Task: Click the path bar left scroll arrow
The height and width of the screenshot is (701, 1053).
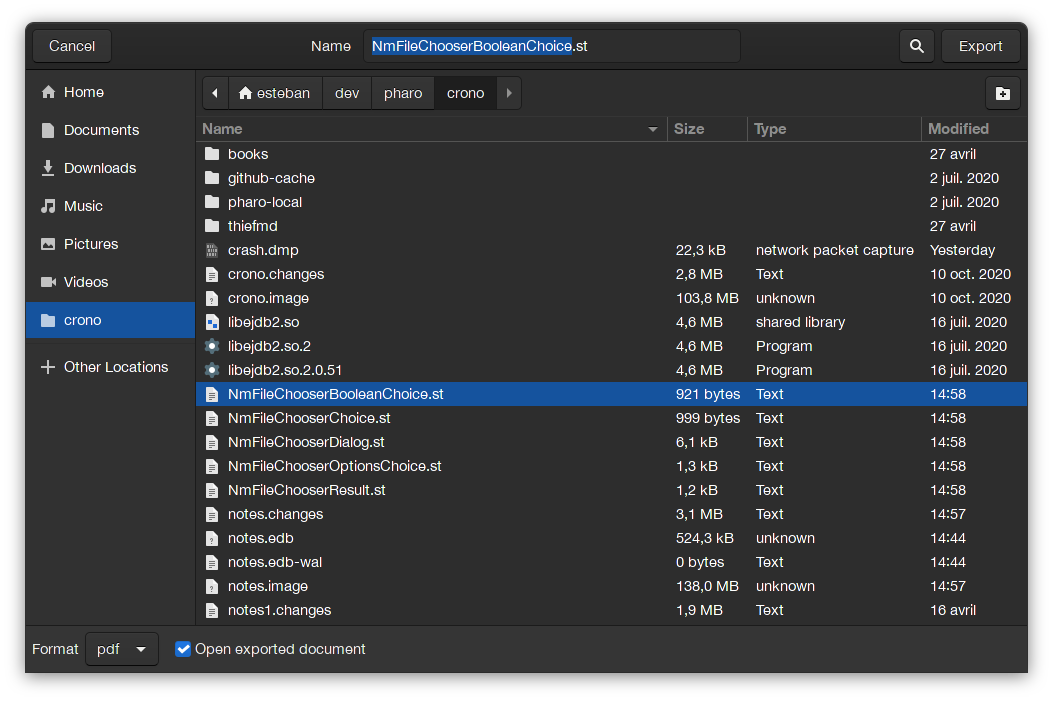Action: click(215, 93)
